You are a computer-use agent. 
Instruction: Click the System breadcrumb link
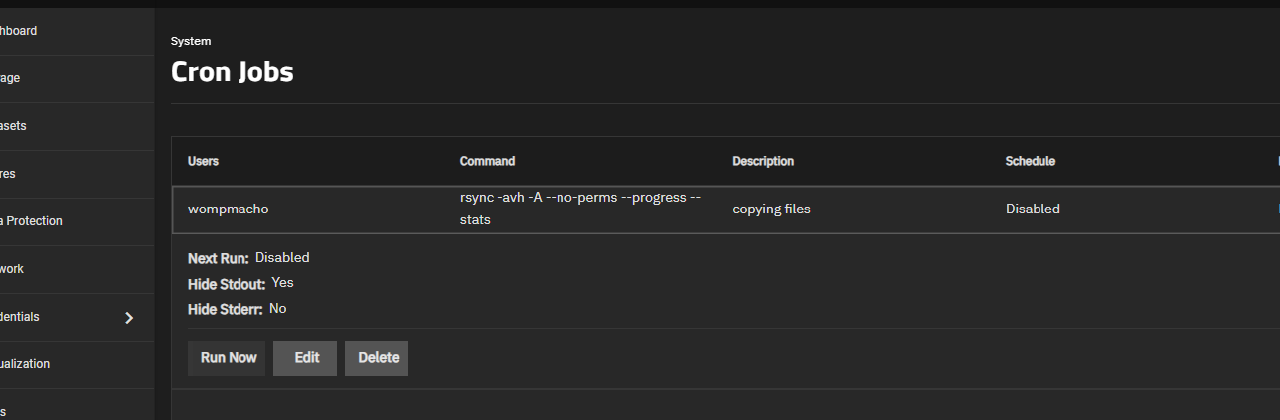pyautogui.click(x=191, y=41)
